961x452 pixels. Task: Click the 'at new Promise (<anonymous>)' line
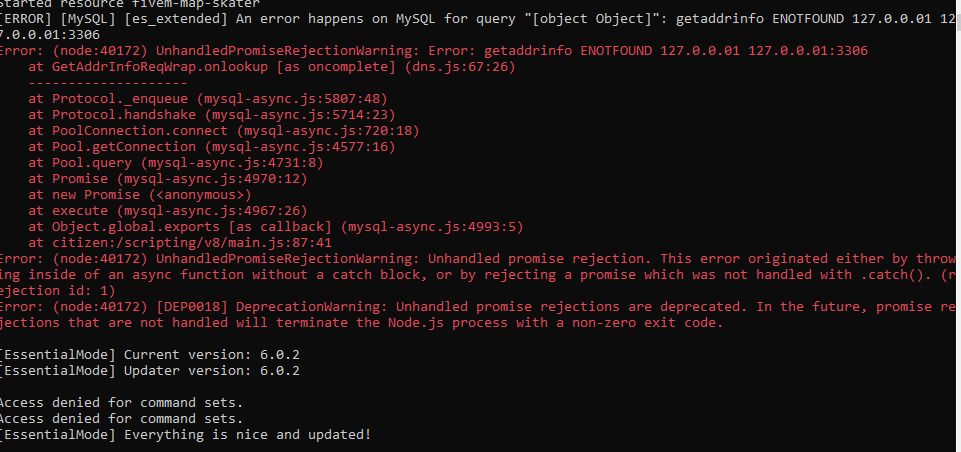[x=138, y=195]
